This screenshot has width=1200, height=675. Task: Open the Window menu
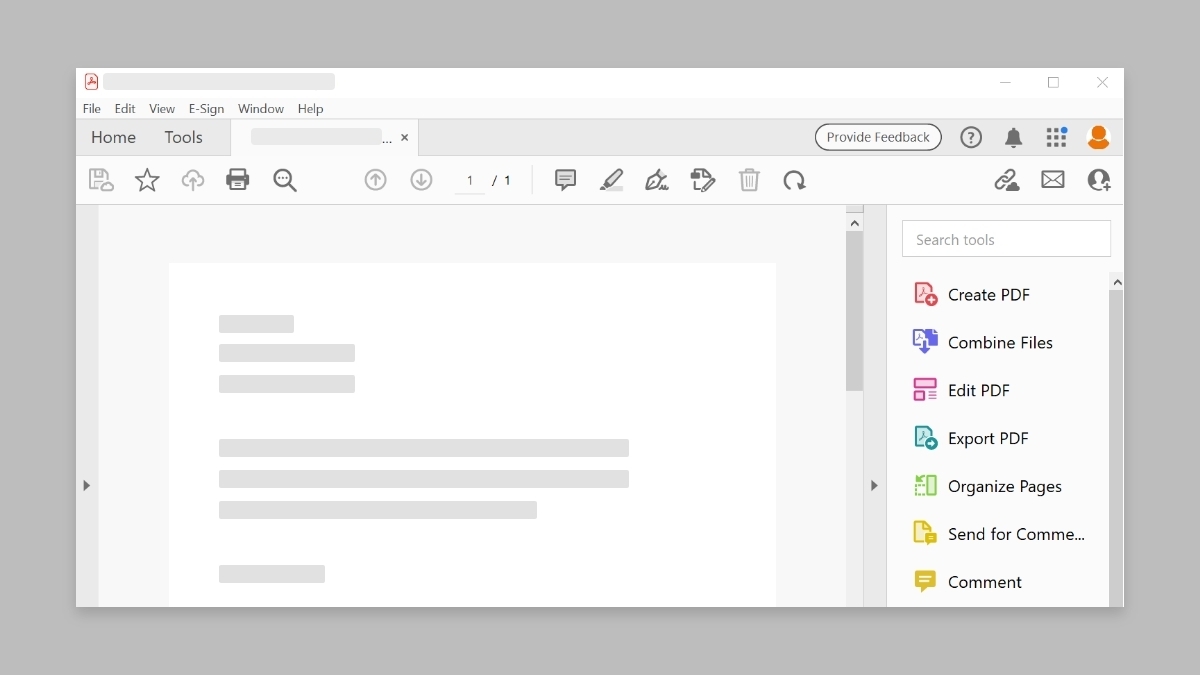tap(261, 109)
